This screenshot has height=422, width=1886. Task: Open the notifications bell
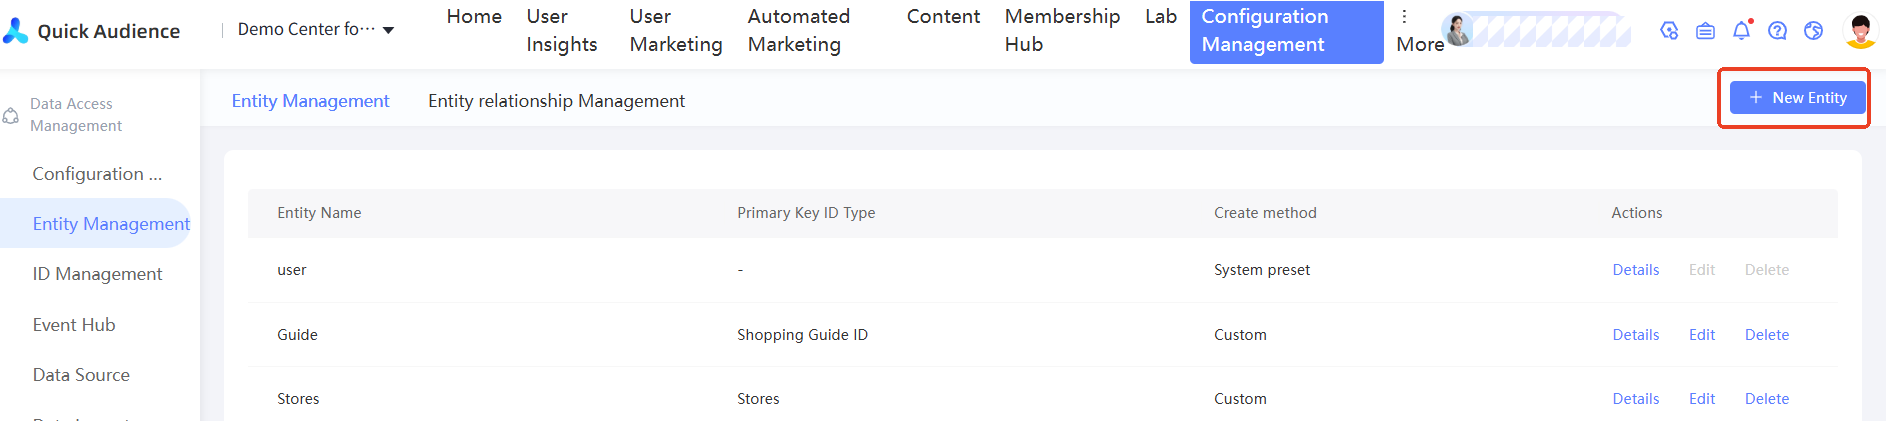(x=1741, y=31)
